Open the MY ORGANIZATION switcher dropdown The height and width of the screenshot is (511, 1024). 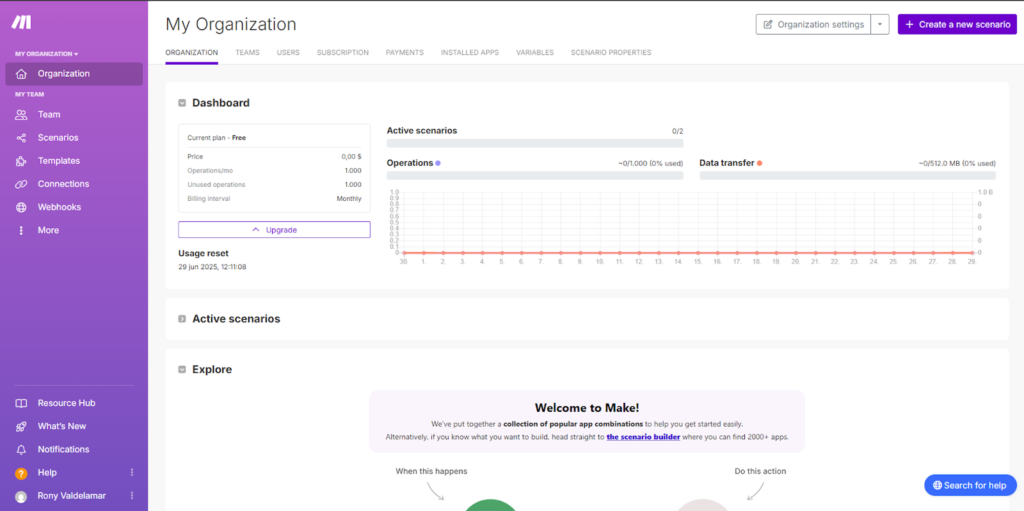pyautogui.click(x=46, y=54)
